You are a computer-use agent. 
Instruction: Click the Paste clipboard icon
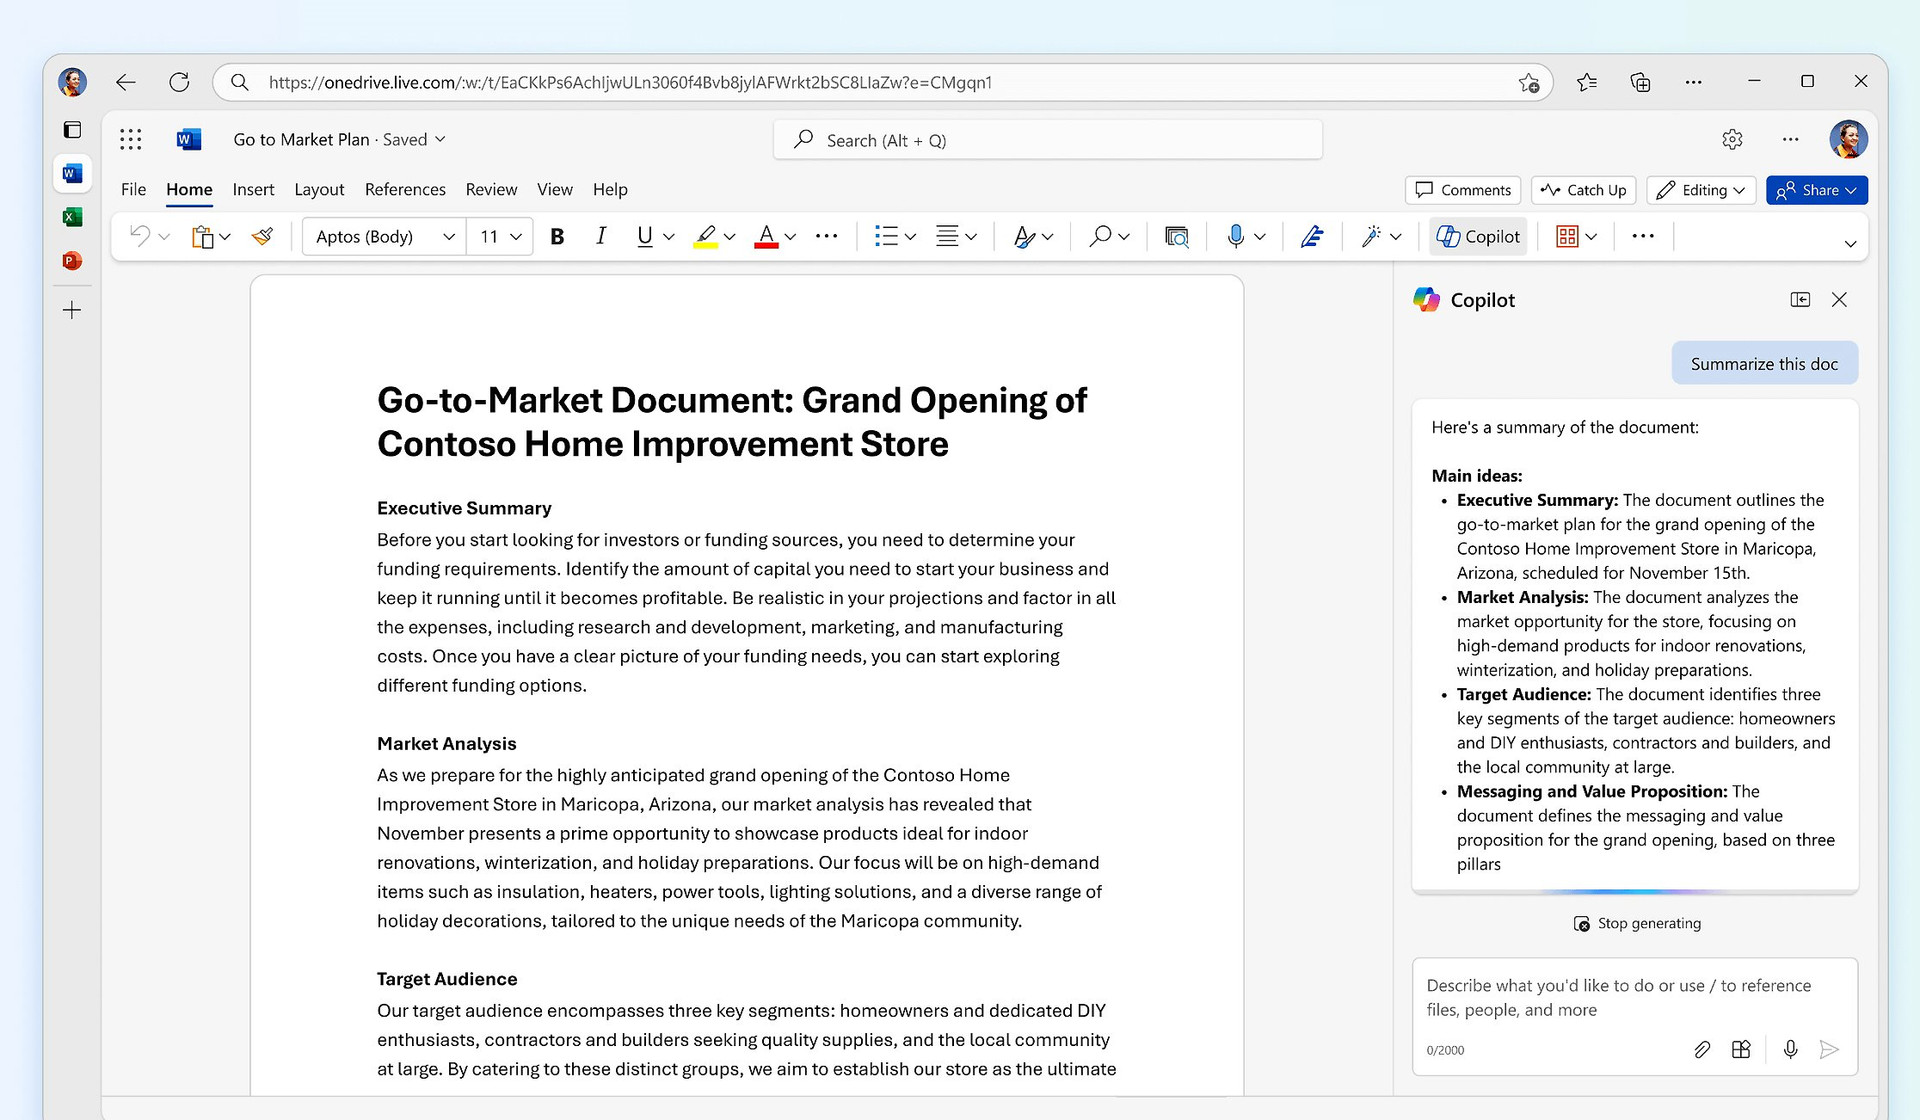(203, 236)
